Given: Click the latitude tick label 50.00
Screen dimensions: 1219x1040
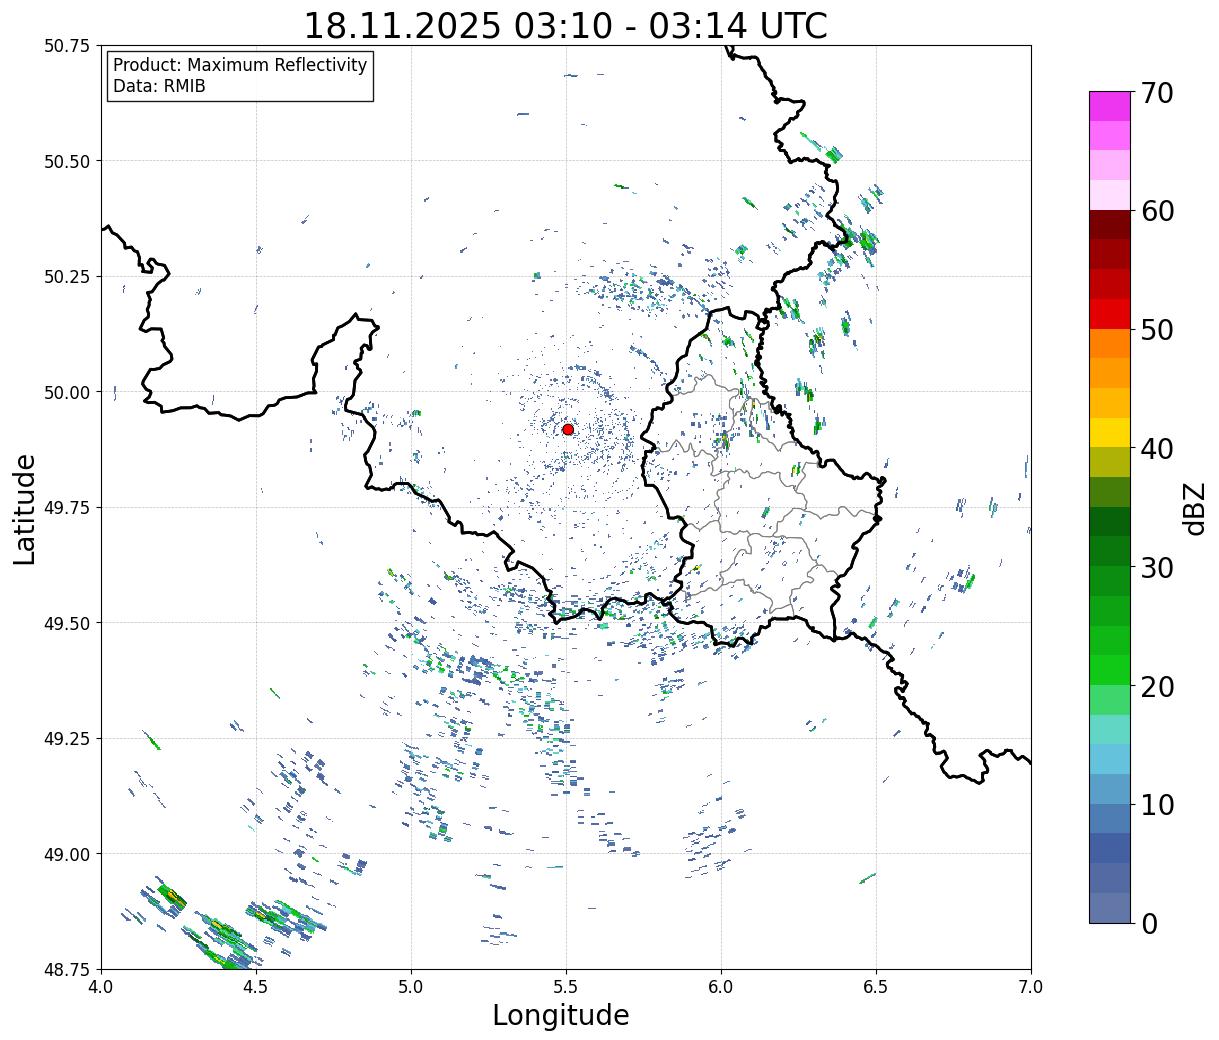Looking at the screenshot, I should [x=67, y=392].
